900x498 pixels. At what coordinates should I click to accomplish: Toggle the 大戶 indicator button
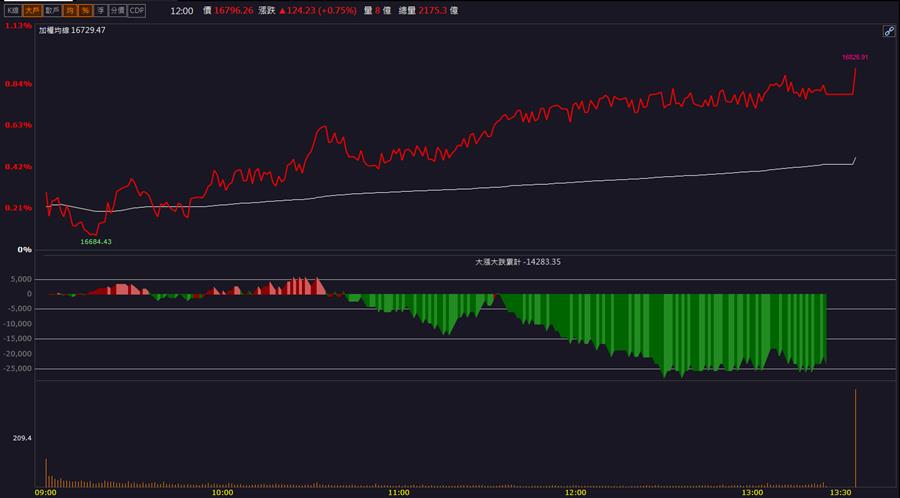click(33, 10)
